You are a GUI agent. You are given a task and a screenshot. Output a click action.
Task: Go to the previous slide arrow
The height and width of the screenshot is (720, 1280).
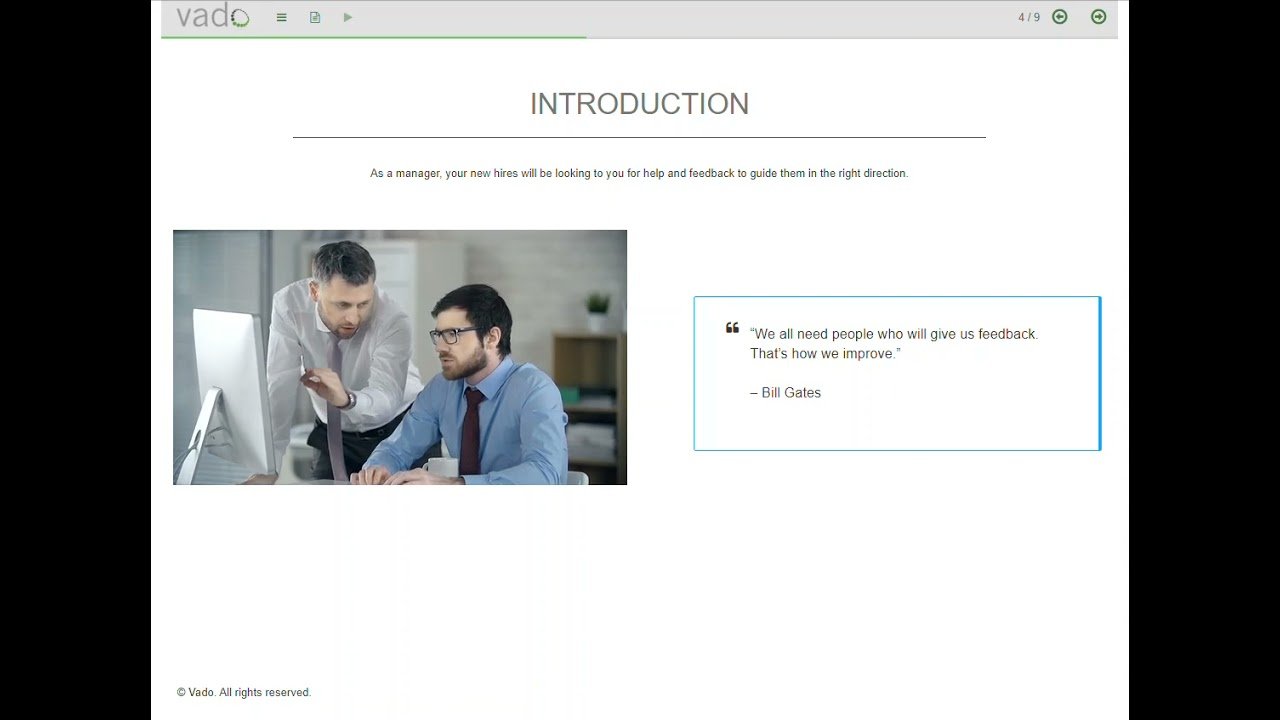(x=1060, y=17)
